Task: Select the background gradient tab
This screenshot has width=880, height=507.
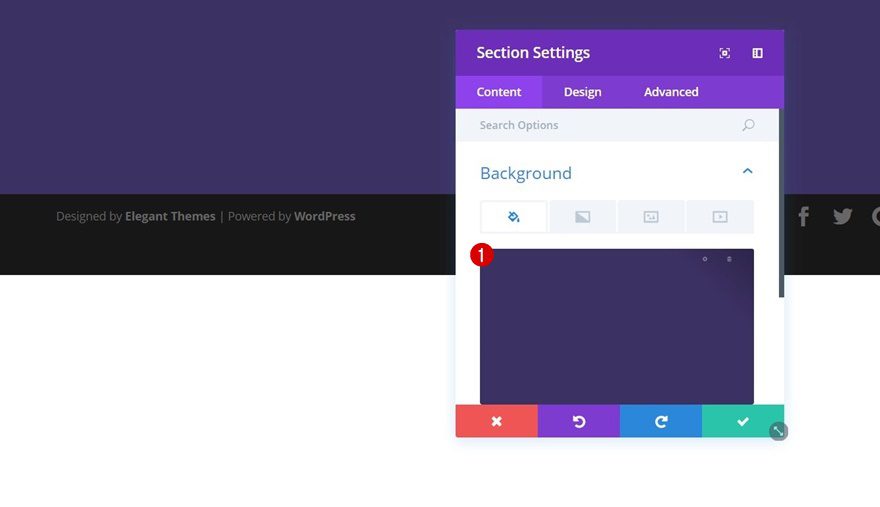Action: coord(583,217)
